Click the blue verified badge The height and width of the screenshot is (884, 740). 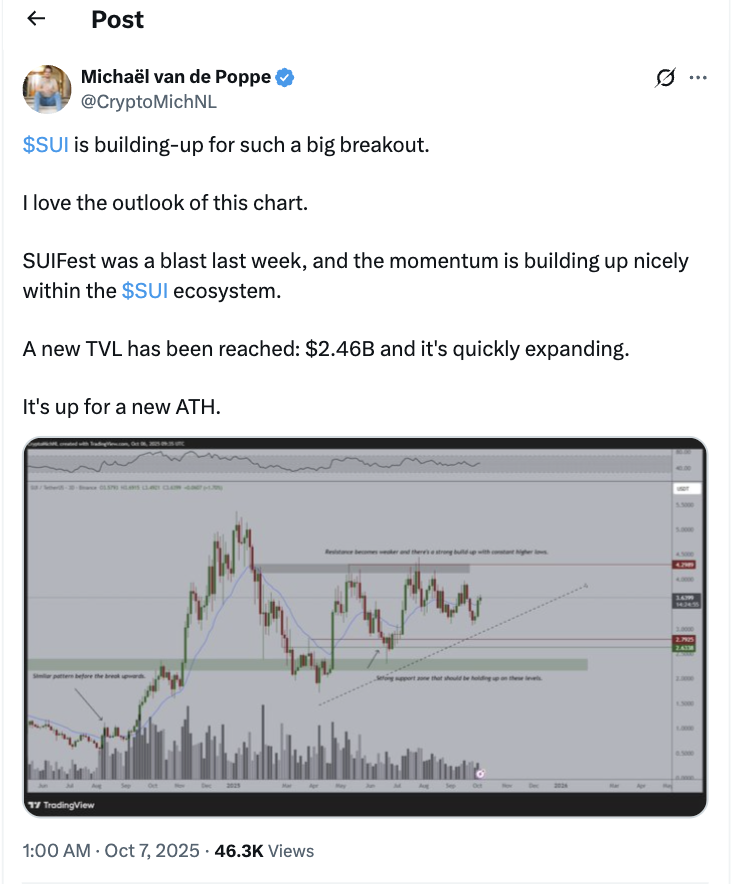285,78
